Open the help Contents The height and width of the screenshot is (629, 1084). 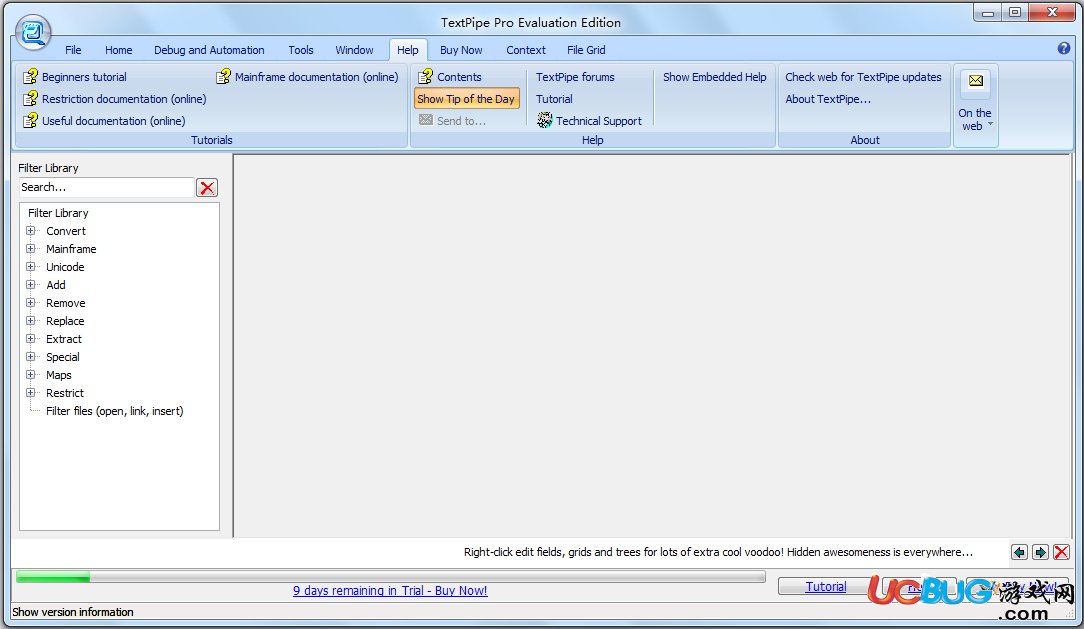(x=450, y=77)
